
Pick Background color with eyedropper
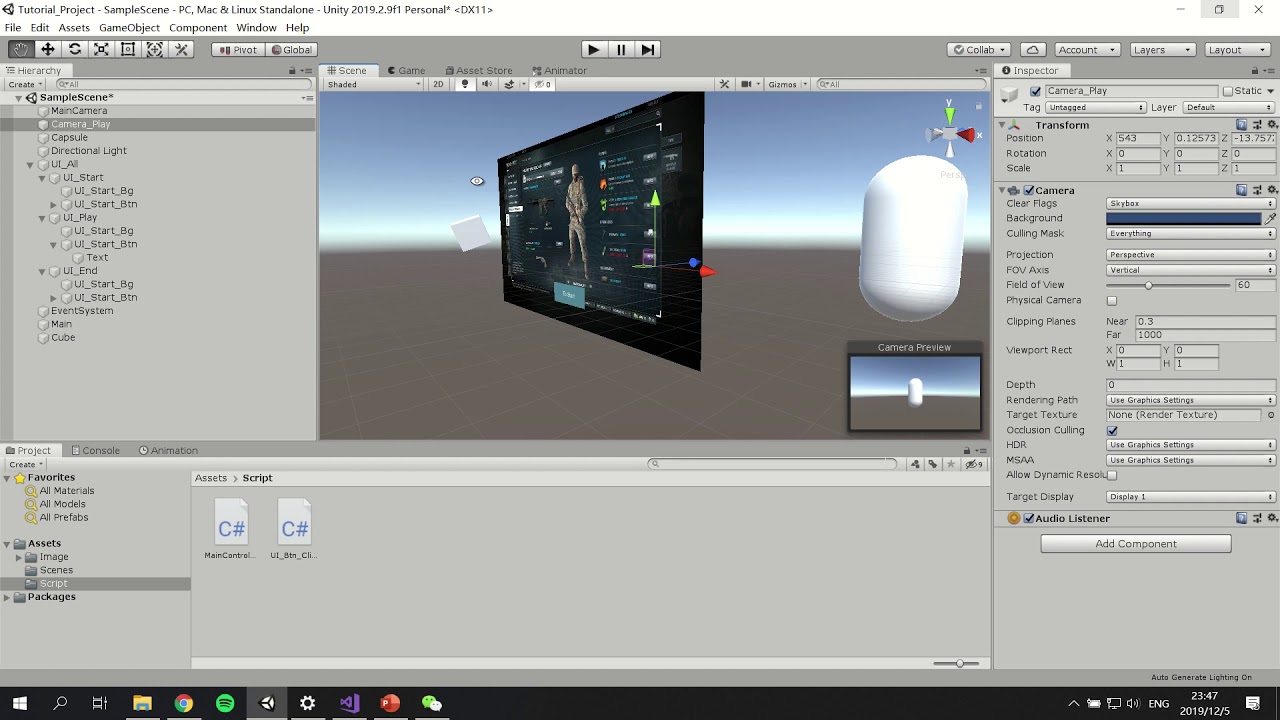tap(1270, 218)
